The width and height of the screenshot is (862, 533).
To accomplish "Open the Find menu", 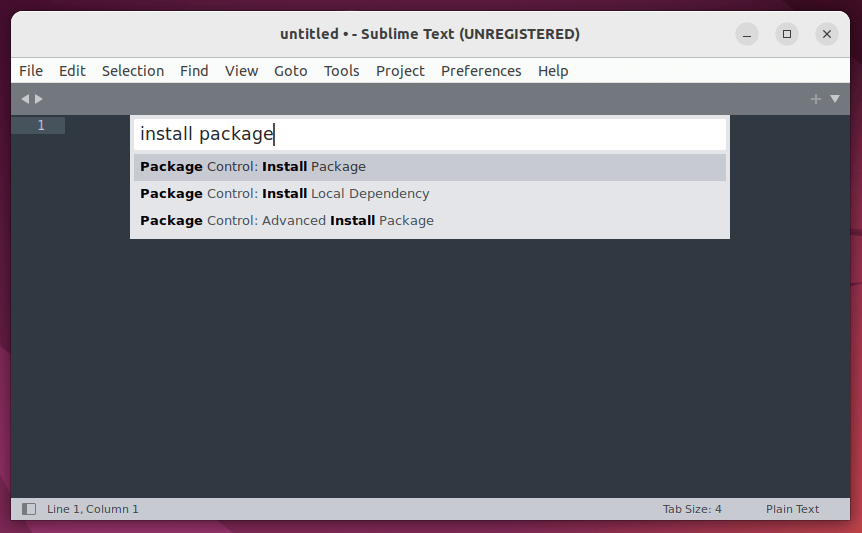I will point(194,71).
